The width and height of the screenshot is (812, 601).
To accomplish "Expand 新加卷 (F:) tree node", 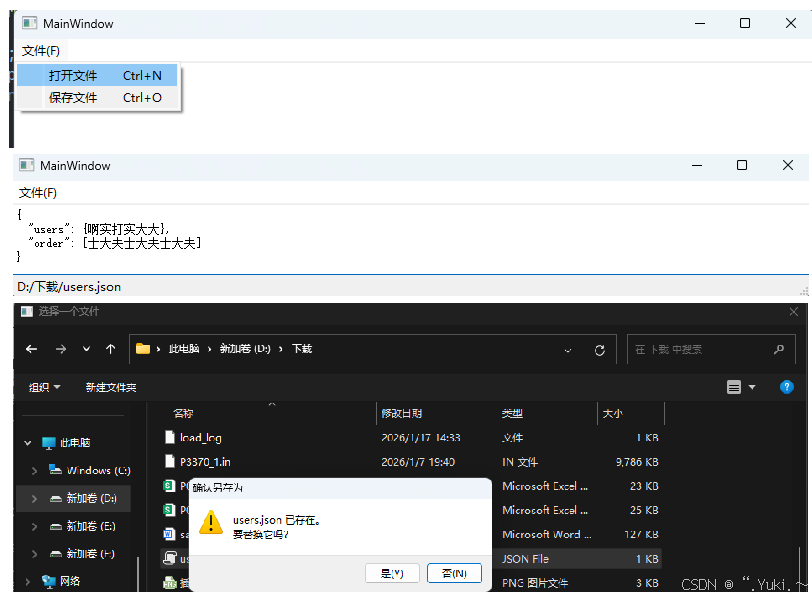I will pos(34,554).
